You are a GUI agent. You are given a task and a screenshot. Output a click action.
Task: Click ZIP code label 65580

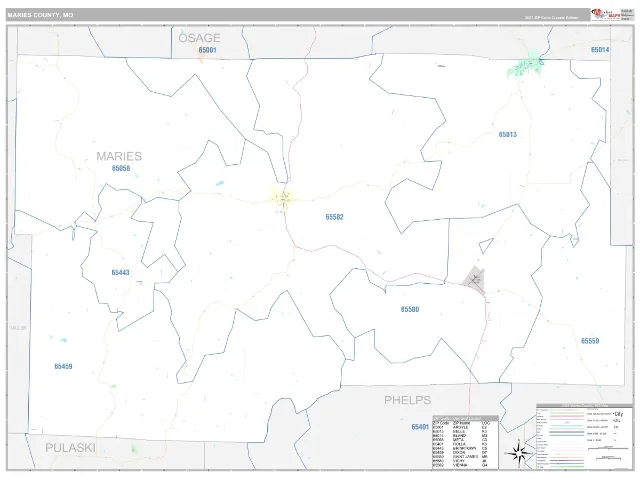[x=410, y=309]
